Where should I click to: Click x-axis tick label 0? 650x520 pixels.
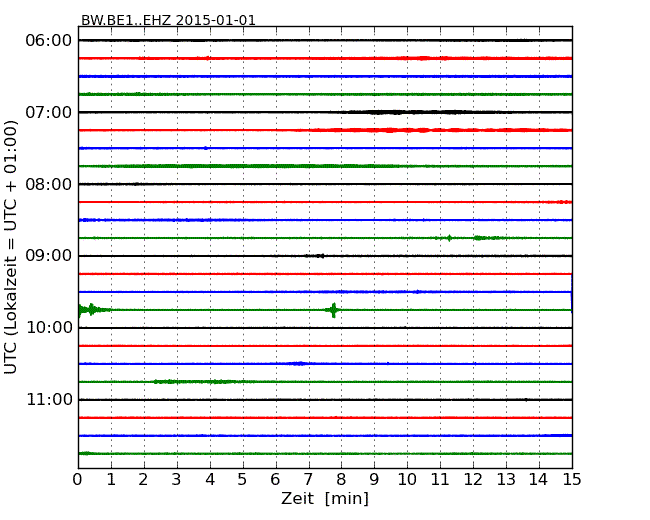tap(78, 480)
